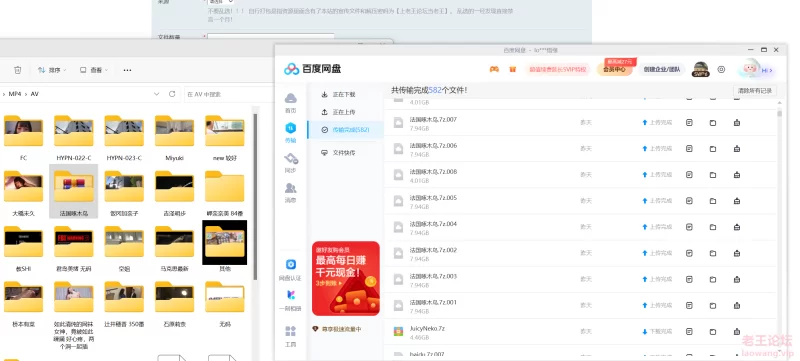The height and width of the screenshot is (361, 800).
Task: Open the 首页 home icon in Baidu sidebar
Action: coord(290,102)
